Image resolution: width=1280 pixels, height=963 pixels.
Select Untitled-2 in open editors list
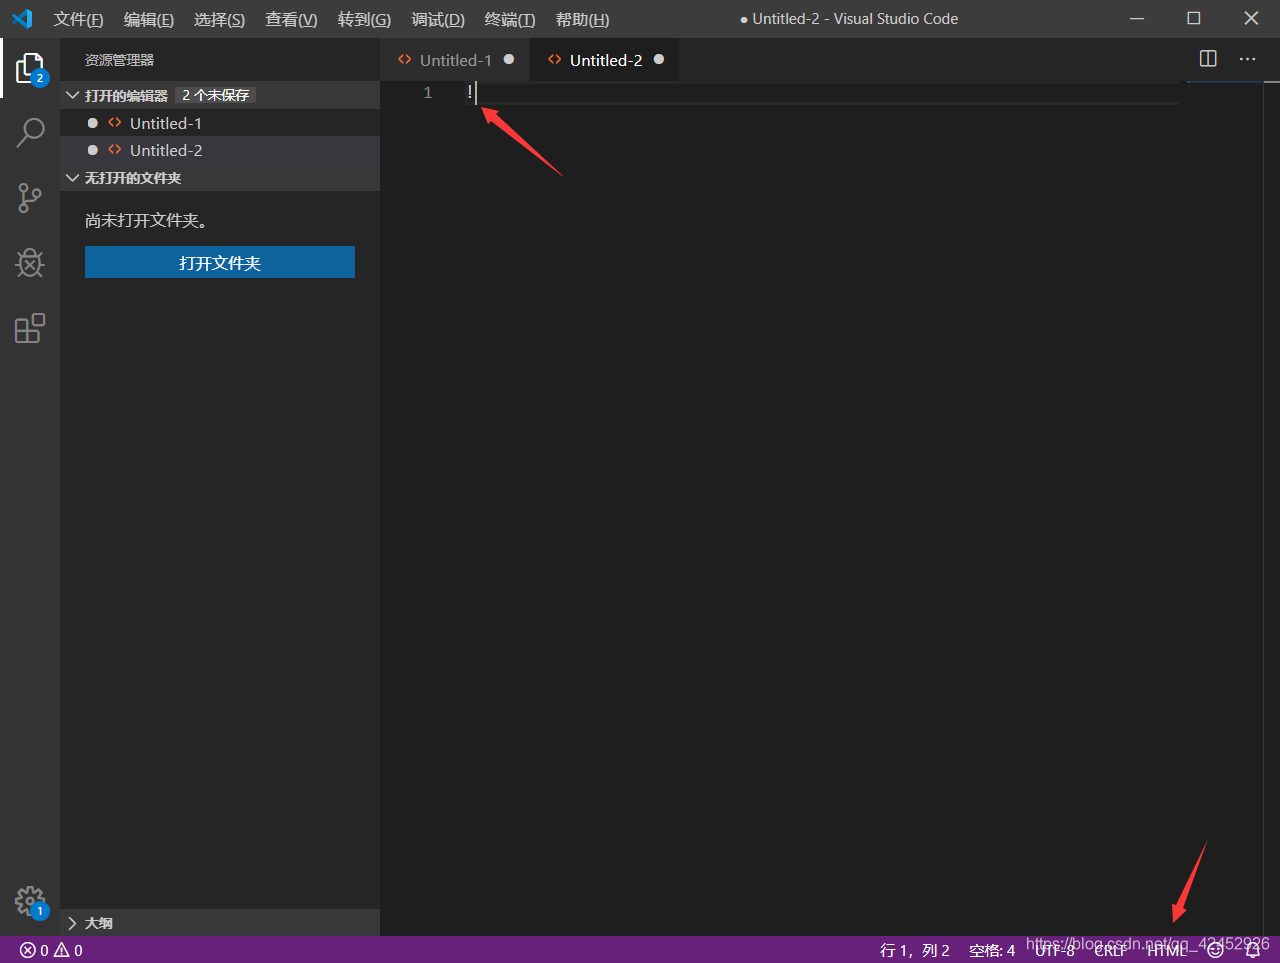point(220,150)
